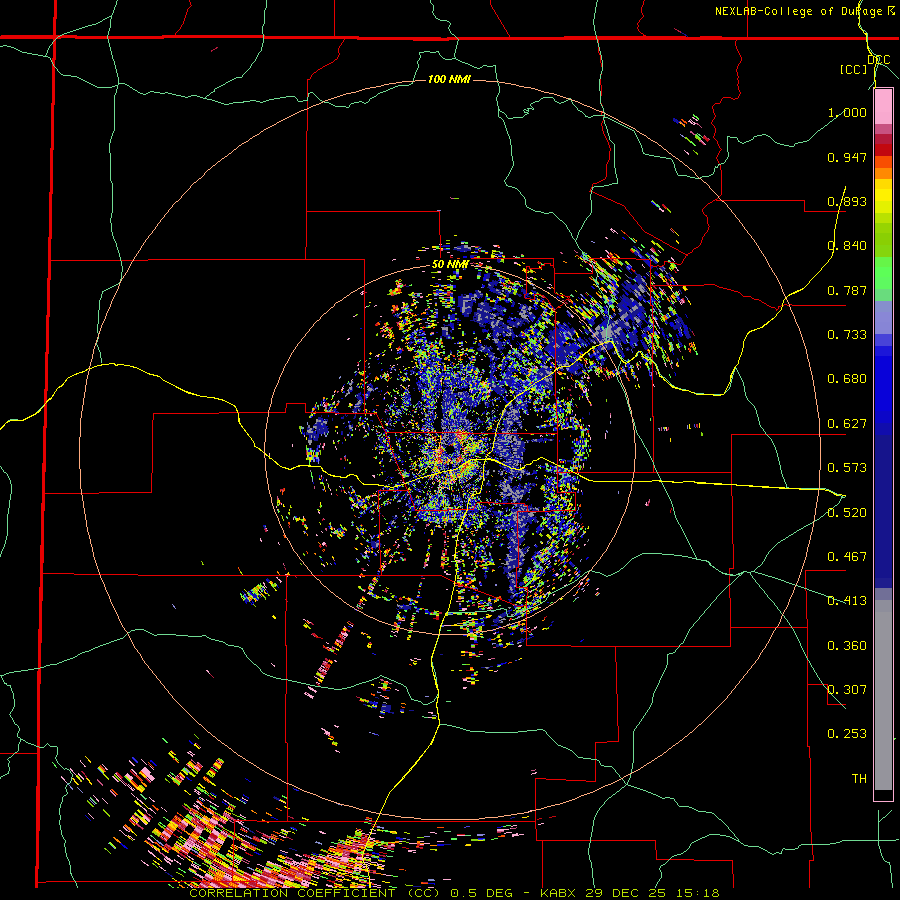Click the Correlation Coefficient caption at the bottom

454,893
